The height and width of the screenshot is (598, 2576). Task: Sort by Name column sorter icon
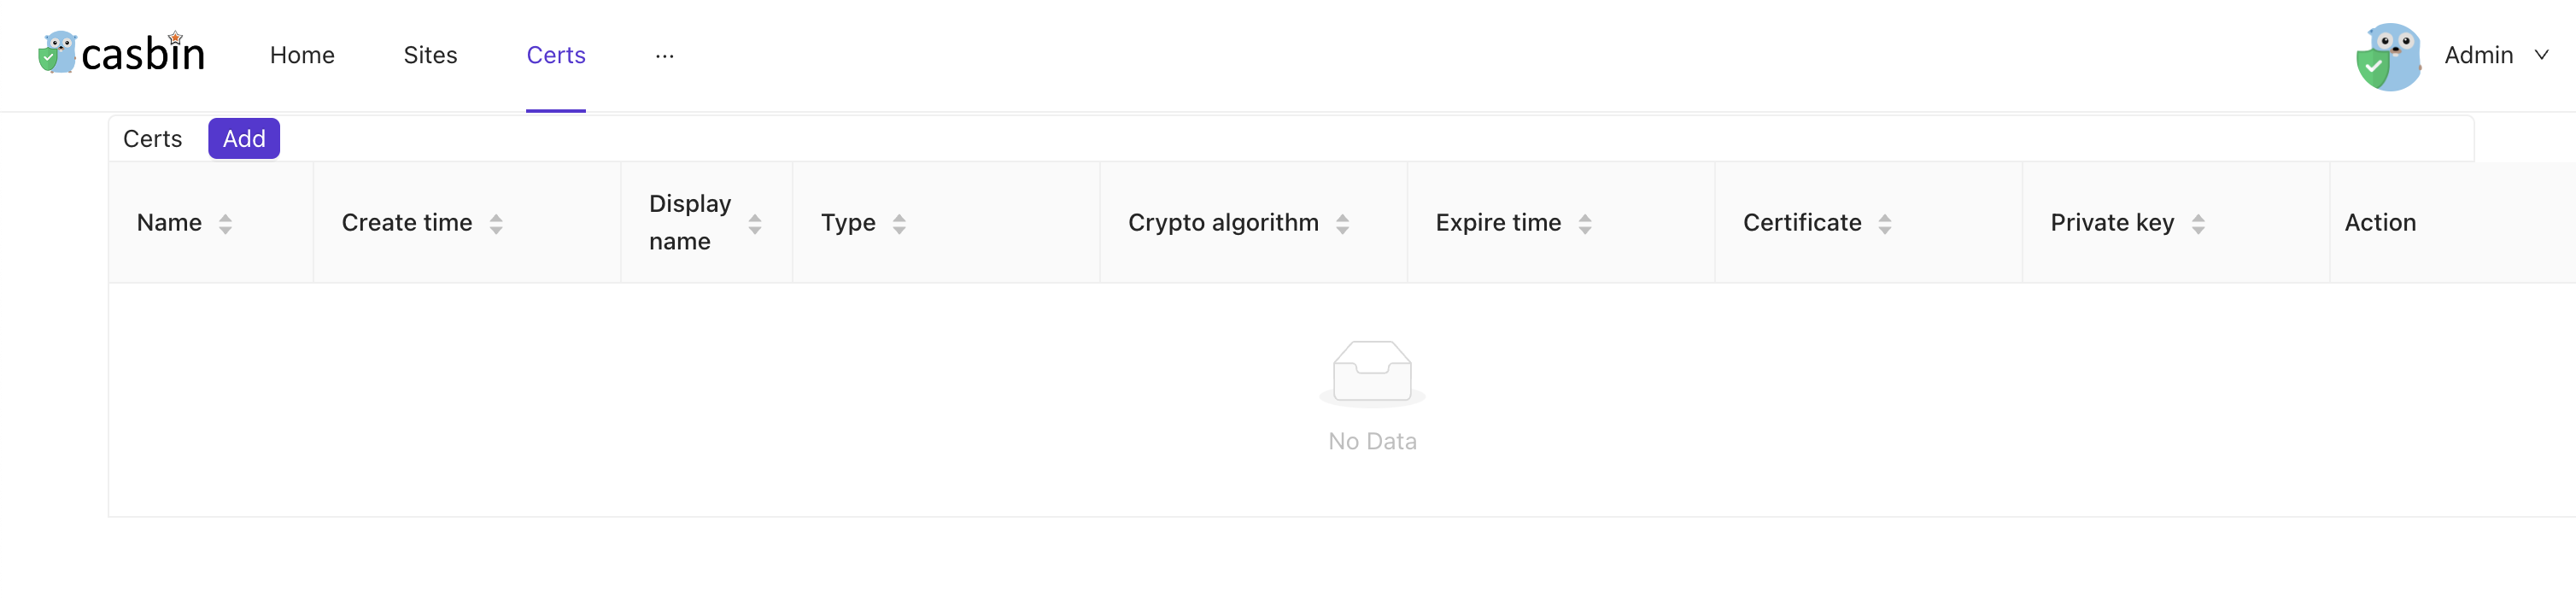click(x=225, y=224)
